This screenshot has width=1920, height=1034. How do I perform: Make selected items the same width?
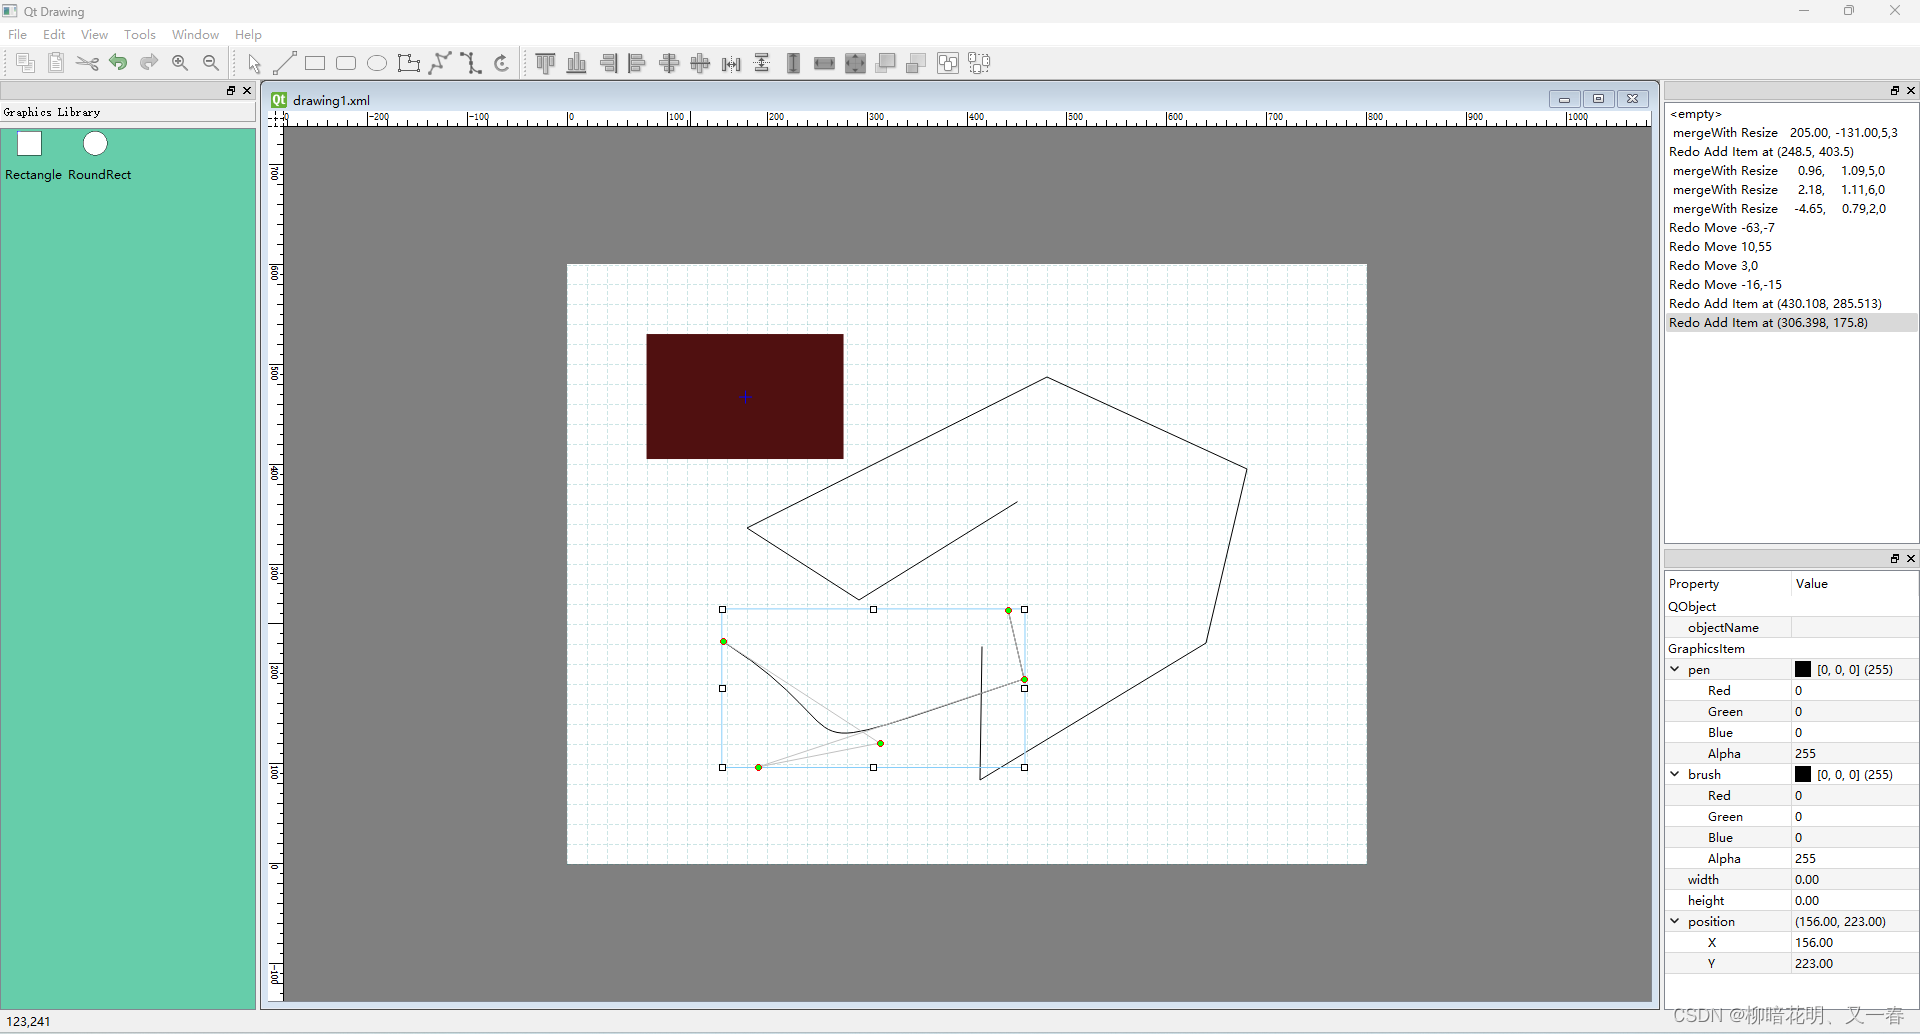pos(824,63)
